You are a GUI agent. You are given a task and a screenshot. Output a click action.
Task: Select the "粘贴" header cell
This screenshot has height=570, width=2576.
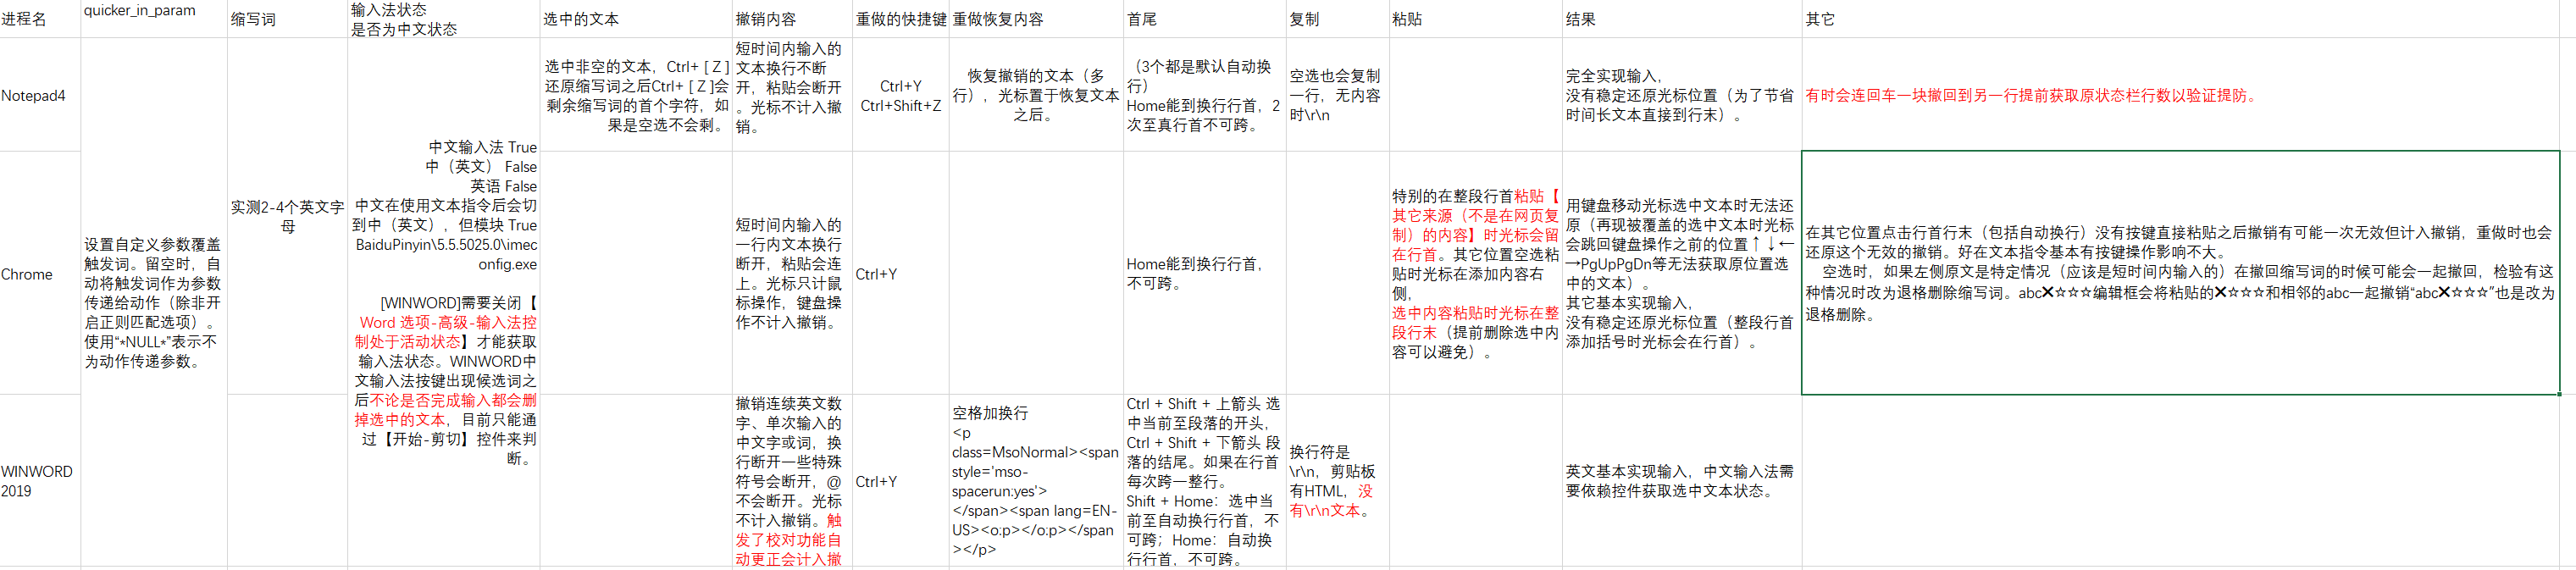pos(1476,19)
